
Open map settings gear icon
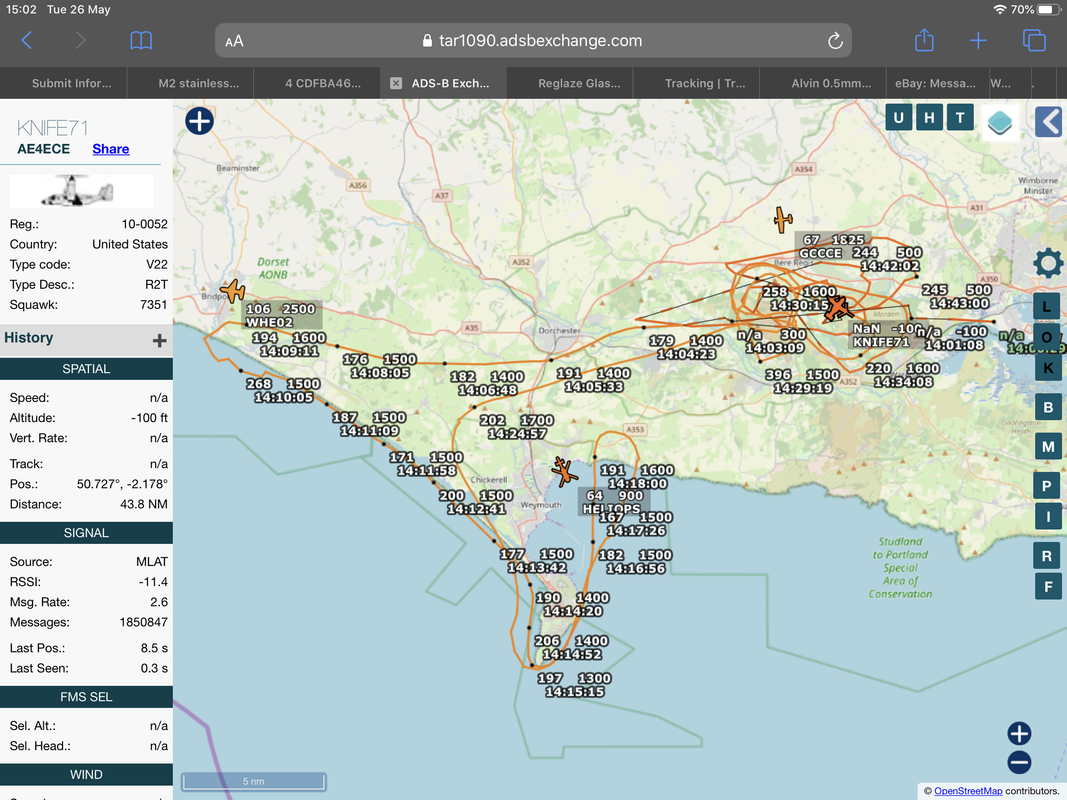pyautogui.click(x=1048, y=263)
